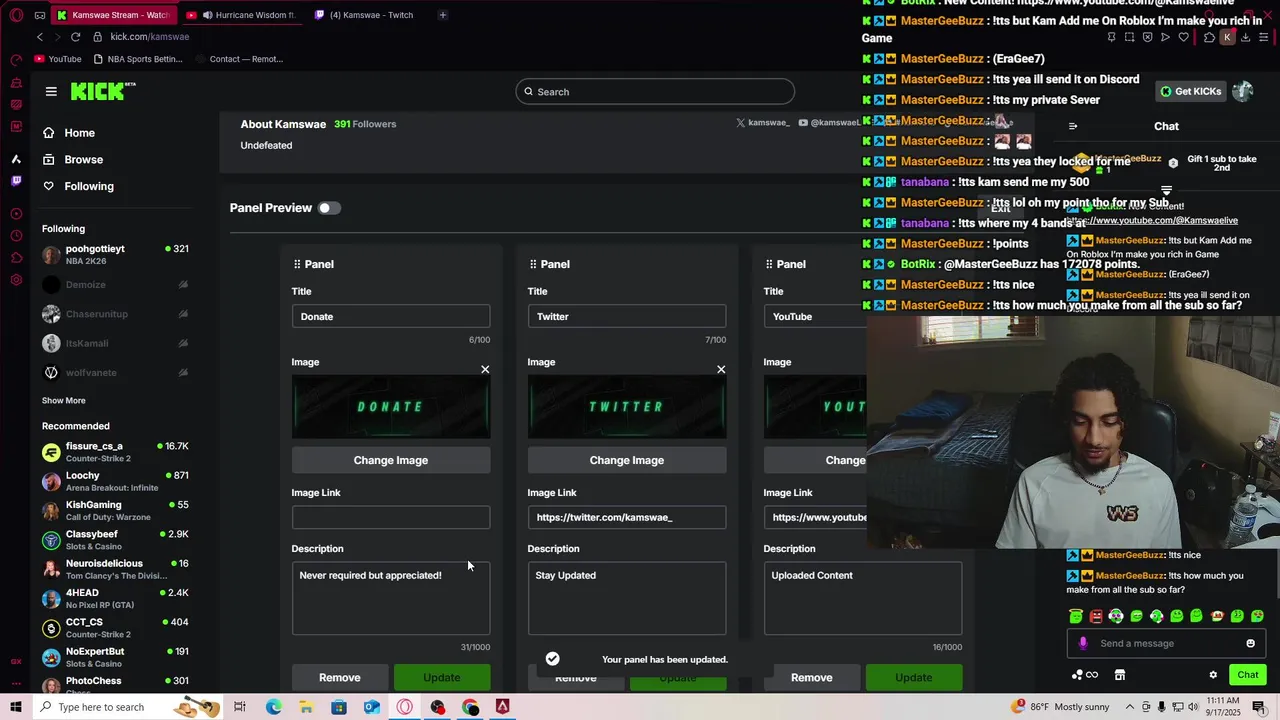Screen dimensions: 1280x720
Task: Edit the YouTube panel description box
Action: pos(863,598)
